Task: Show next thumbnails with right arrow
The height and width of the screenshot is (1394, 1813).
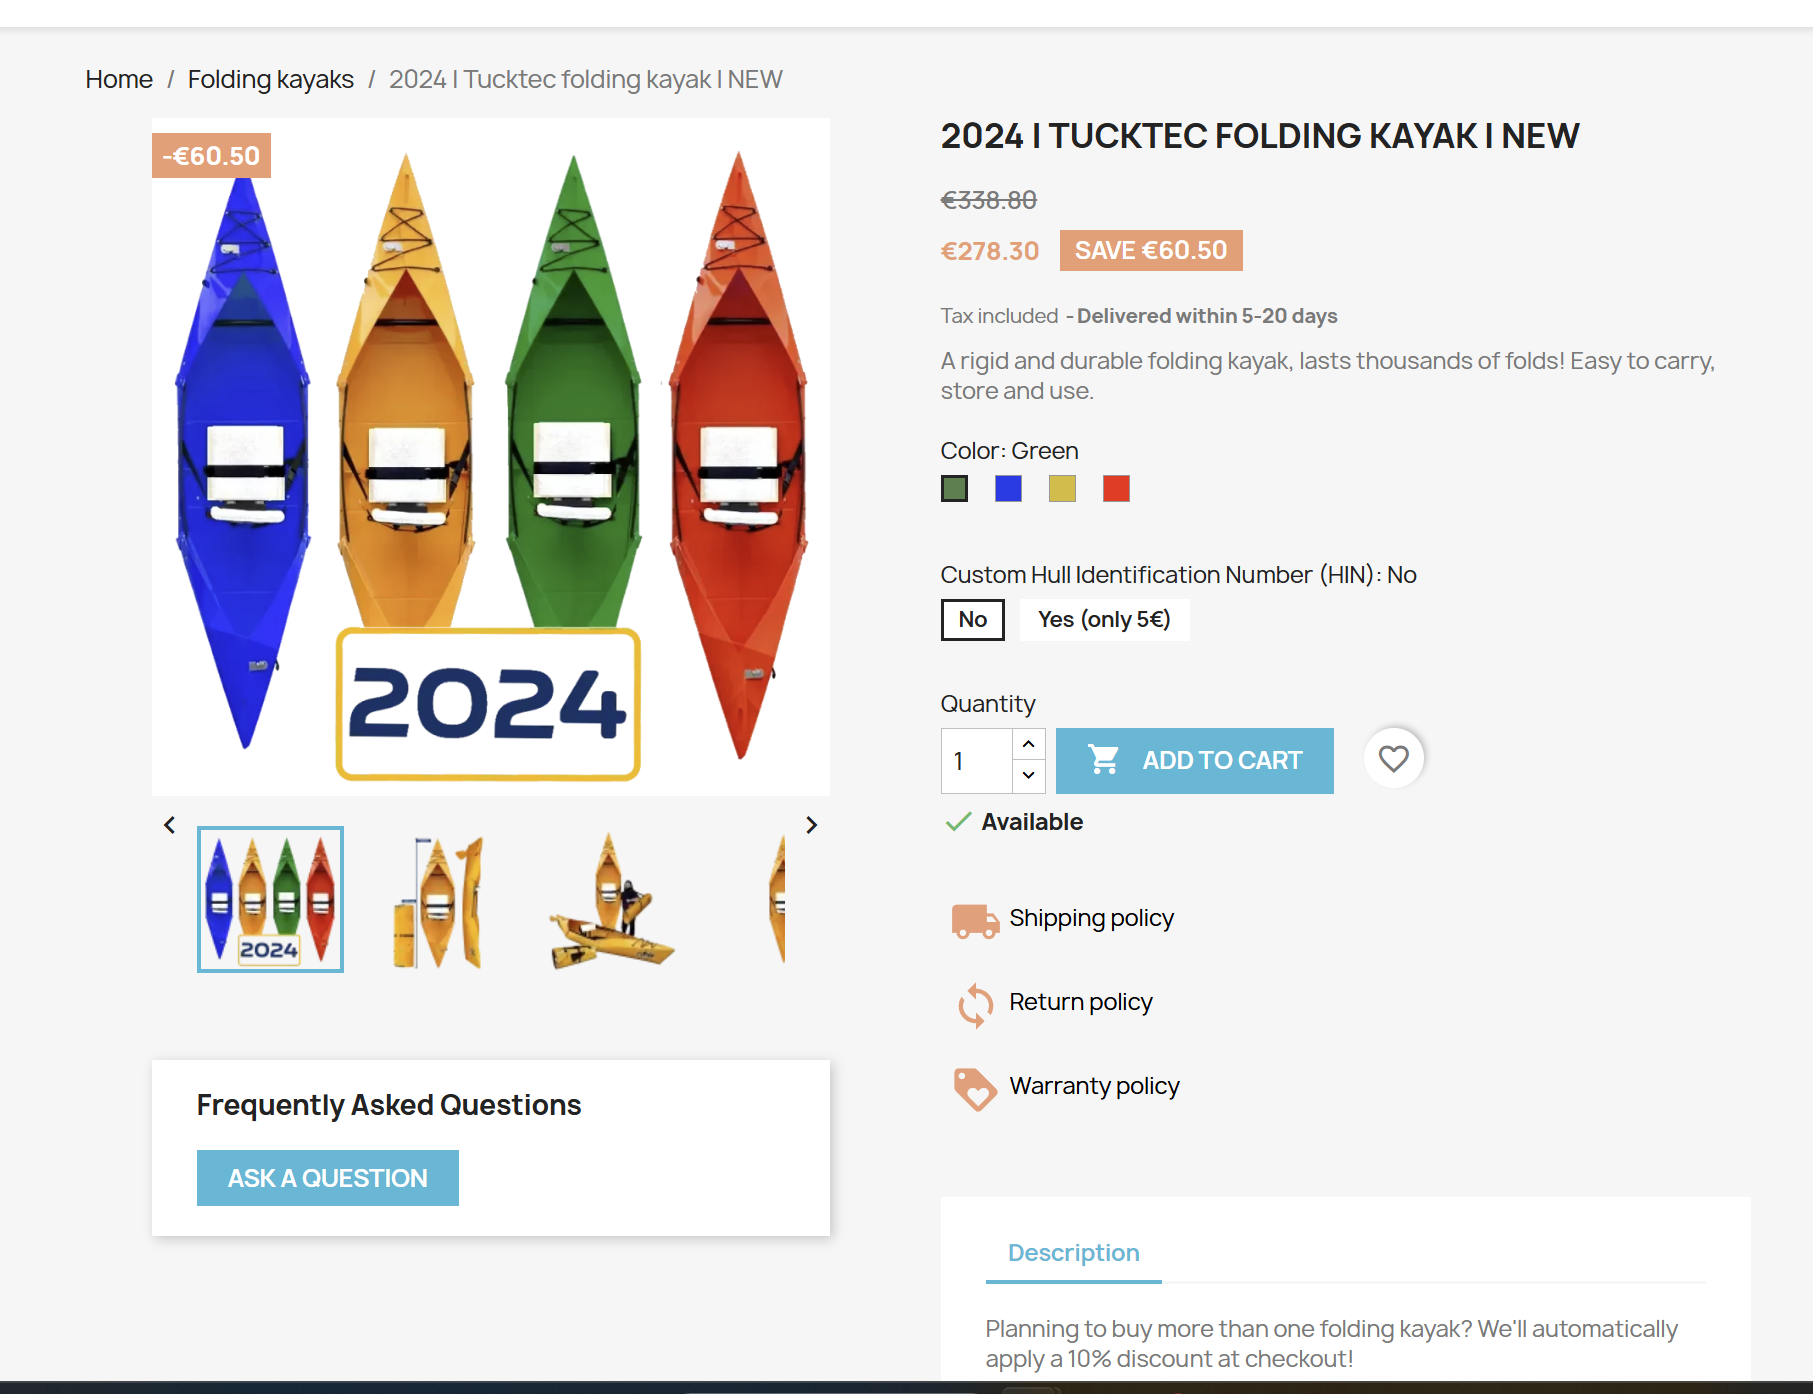Action: (x=811, y=825)
